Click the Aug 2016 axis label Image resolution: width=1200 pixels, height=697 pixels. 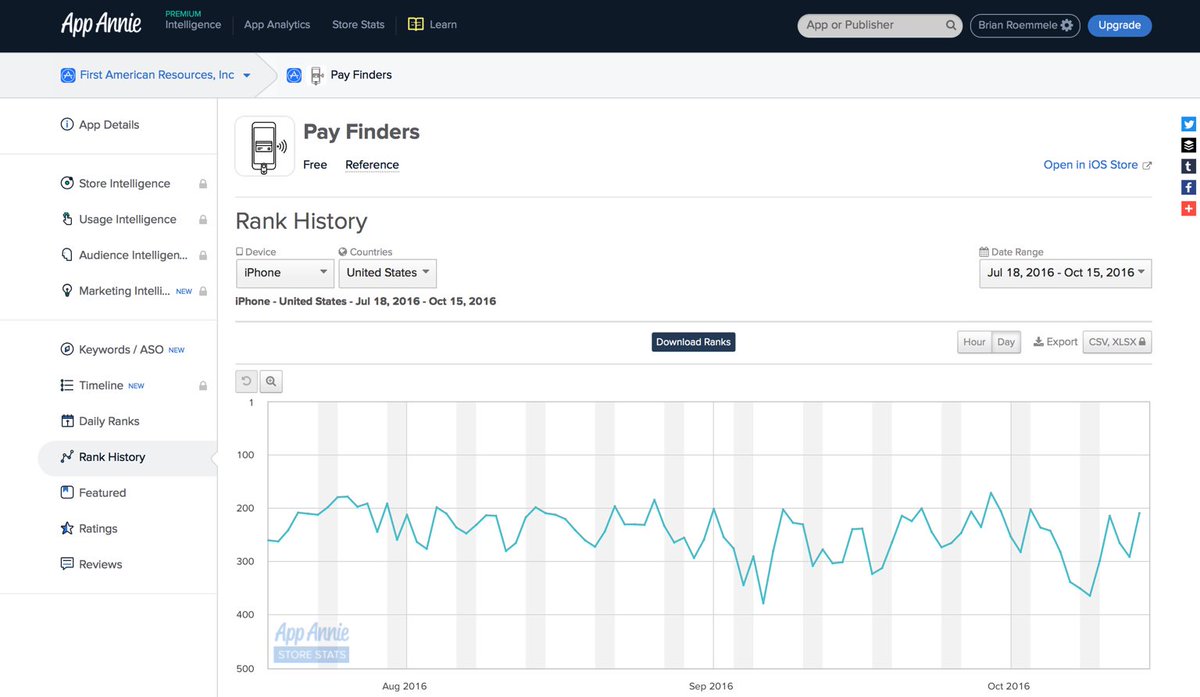pyautogui.click(x=404, y=686)
